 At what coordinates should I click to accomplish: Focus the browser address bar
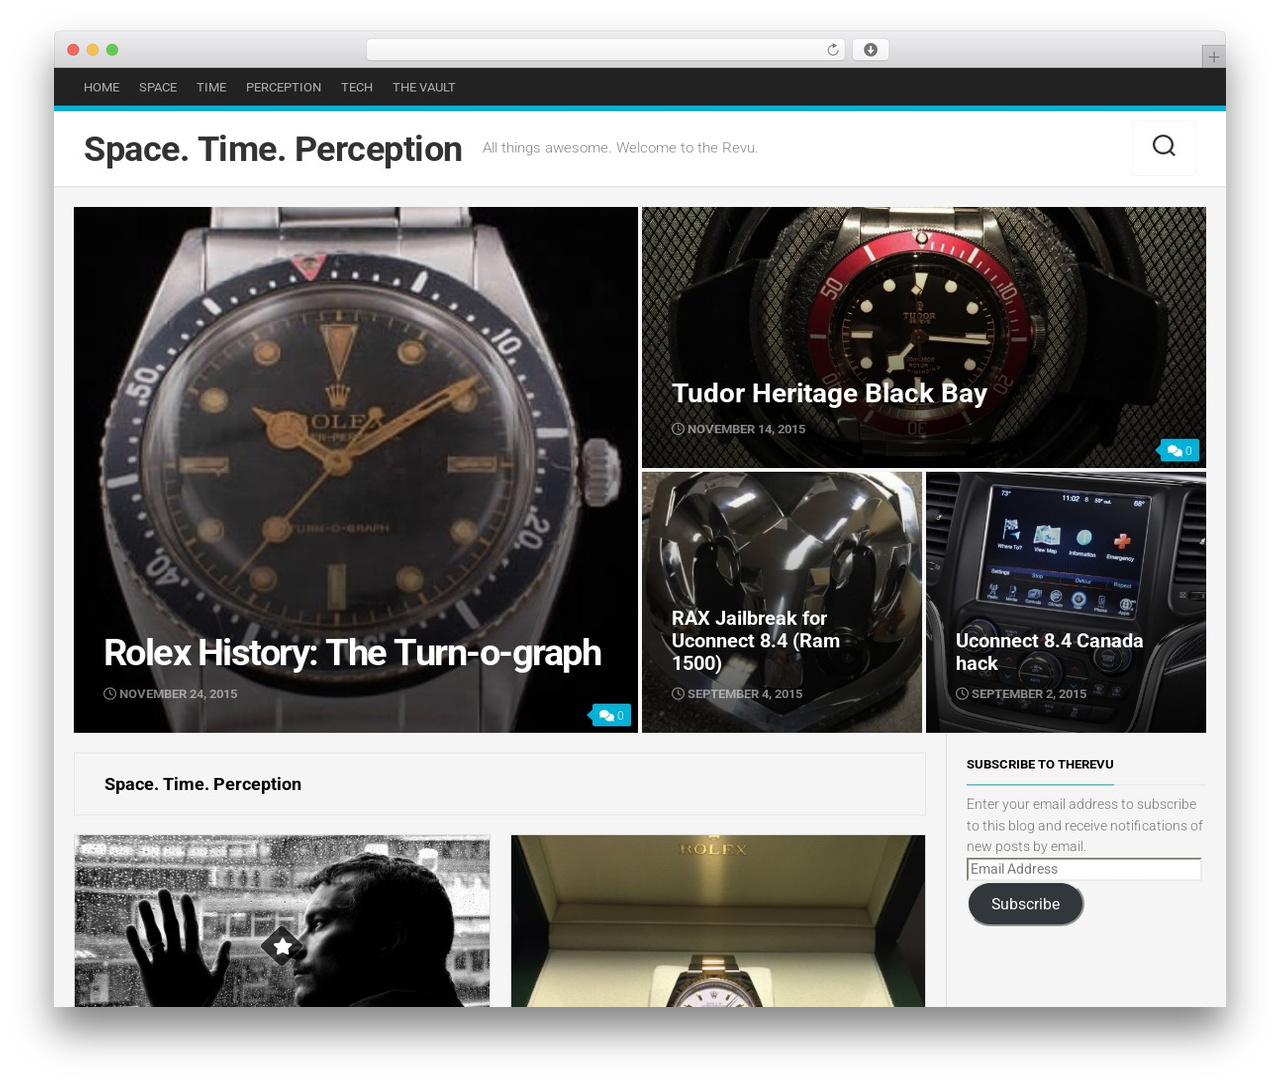coord(605,50)
